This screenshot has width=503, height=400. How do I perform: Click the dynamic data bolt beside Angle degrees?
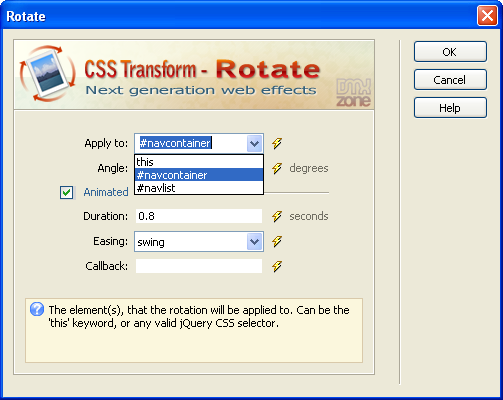(x=277, y=168)
